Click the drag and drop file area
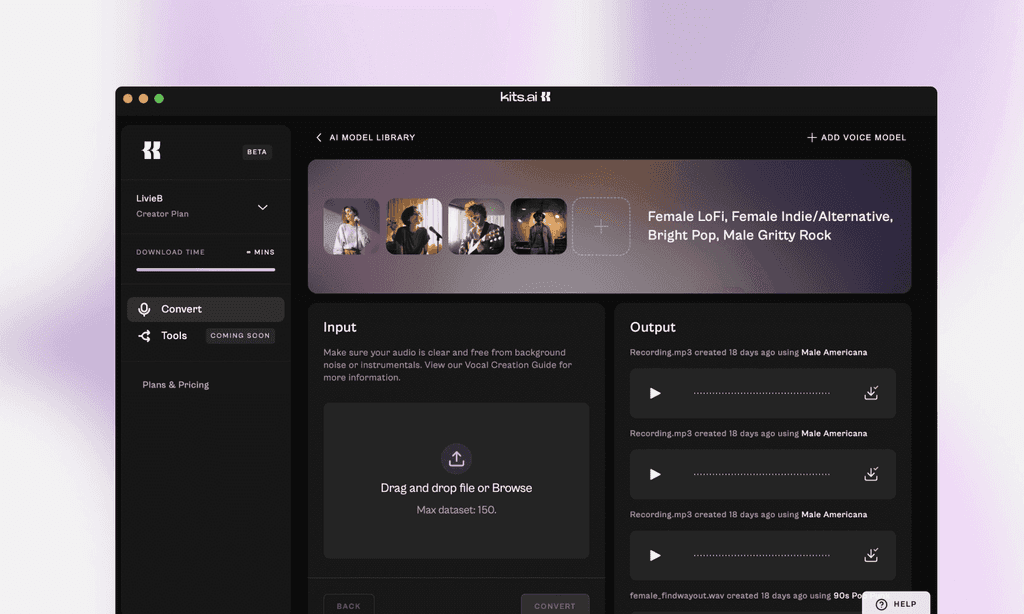Screen dimensions: 1024x614 pos(456,480)
